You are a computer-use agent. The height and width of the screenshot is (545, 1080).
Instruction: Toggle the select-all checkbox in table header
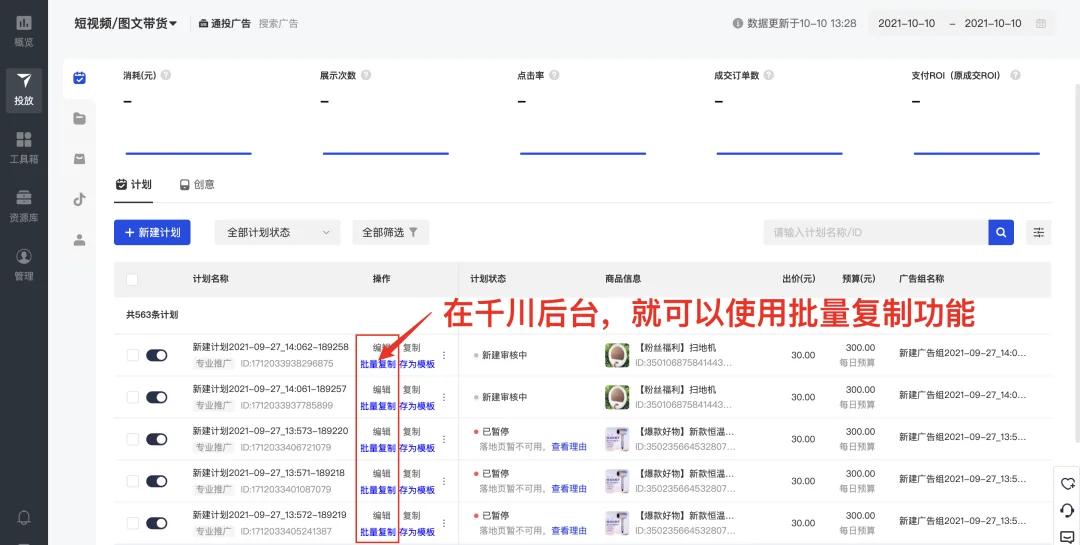(132, 279)
